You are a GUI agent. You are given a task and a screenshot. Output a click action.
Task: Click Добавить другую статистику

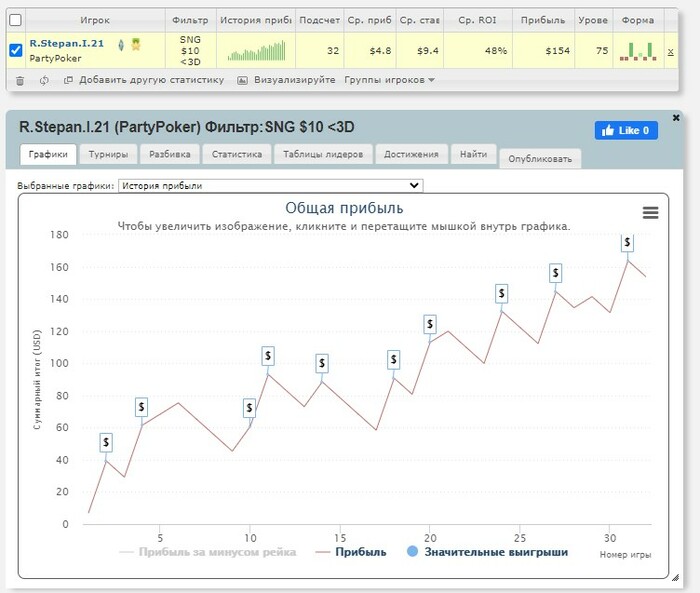(151, 80)
